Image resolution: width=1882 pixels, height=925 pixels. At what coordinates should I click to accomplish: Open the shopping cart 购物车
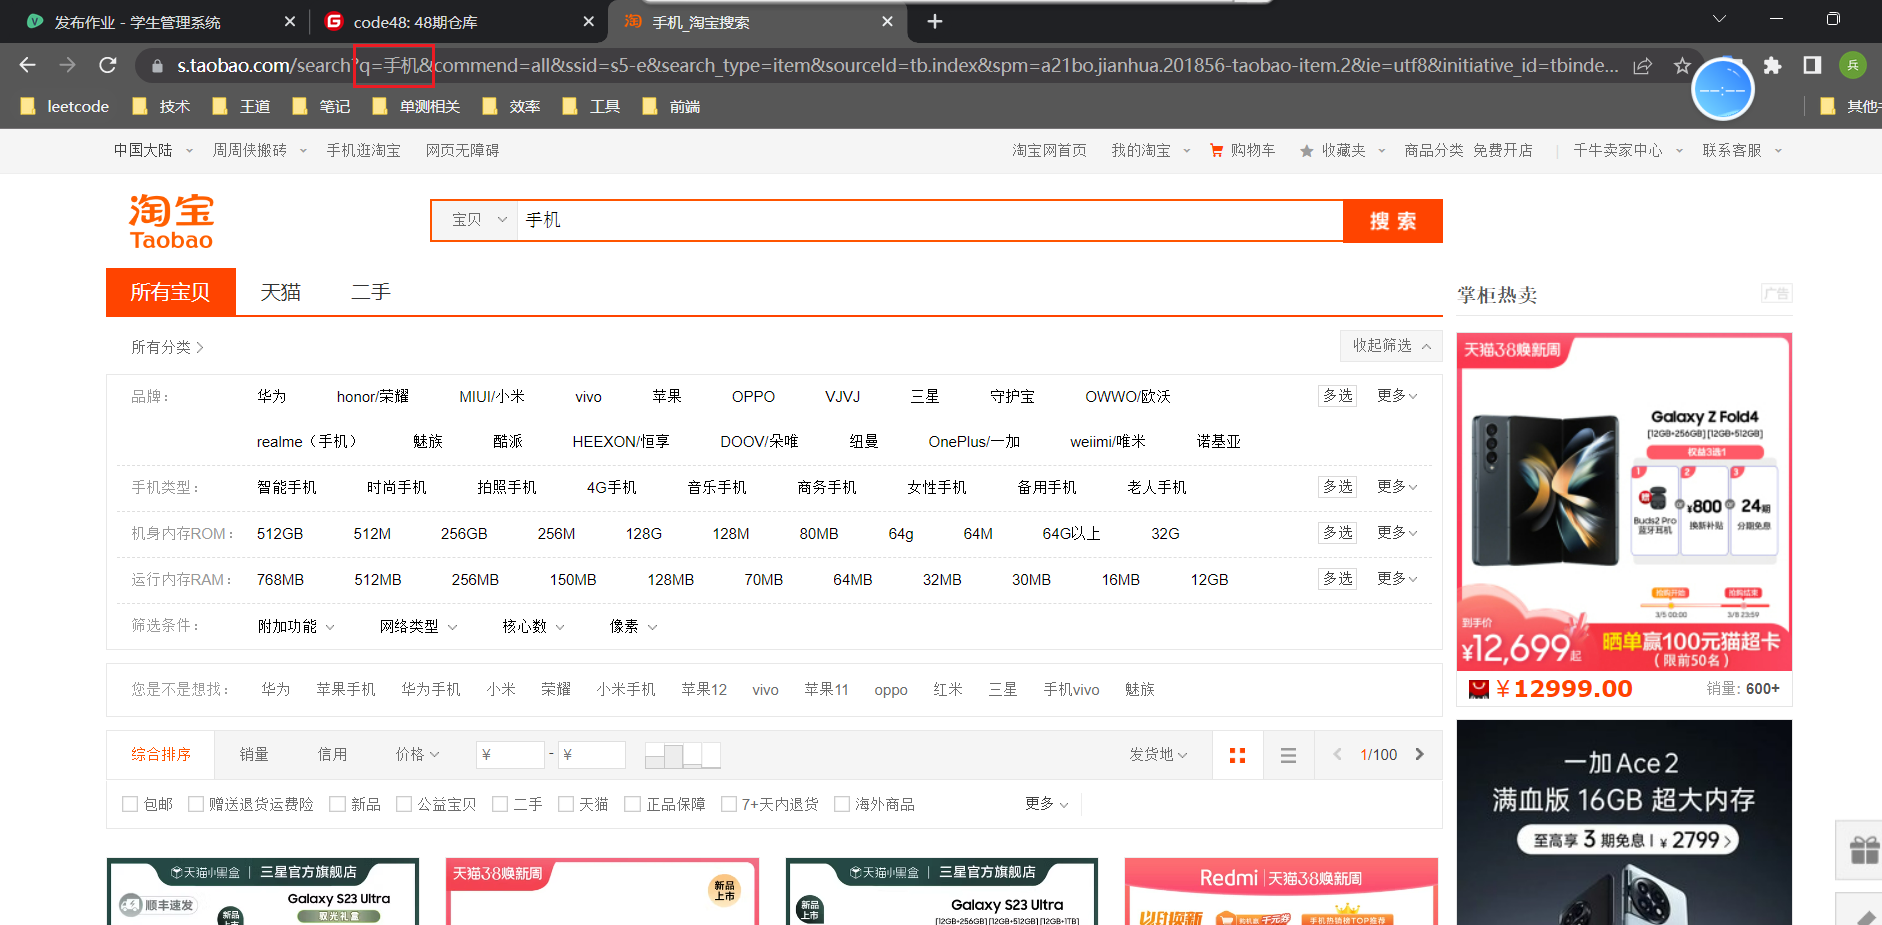[x=1242, y=150]
